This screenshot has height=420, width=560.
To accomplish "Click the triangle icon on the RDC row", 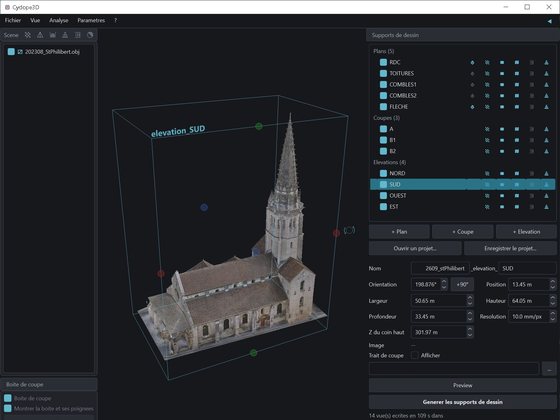I will click(x=546, y=62).
